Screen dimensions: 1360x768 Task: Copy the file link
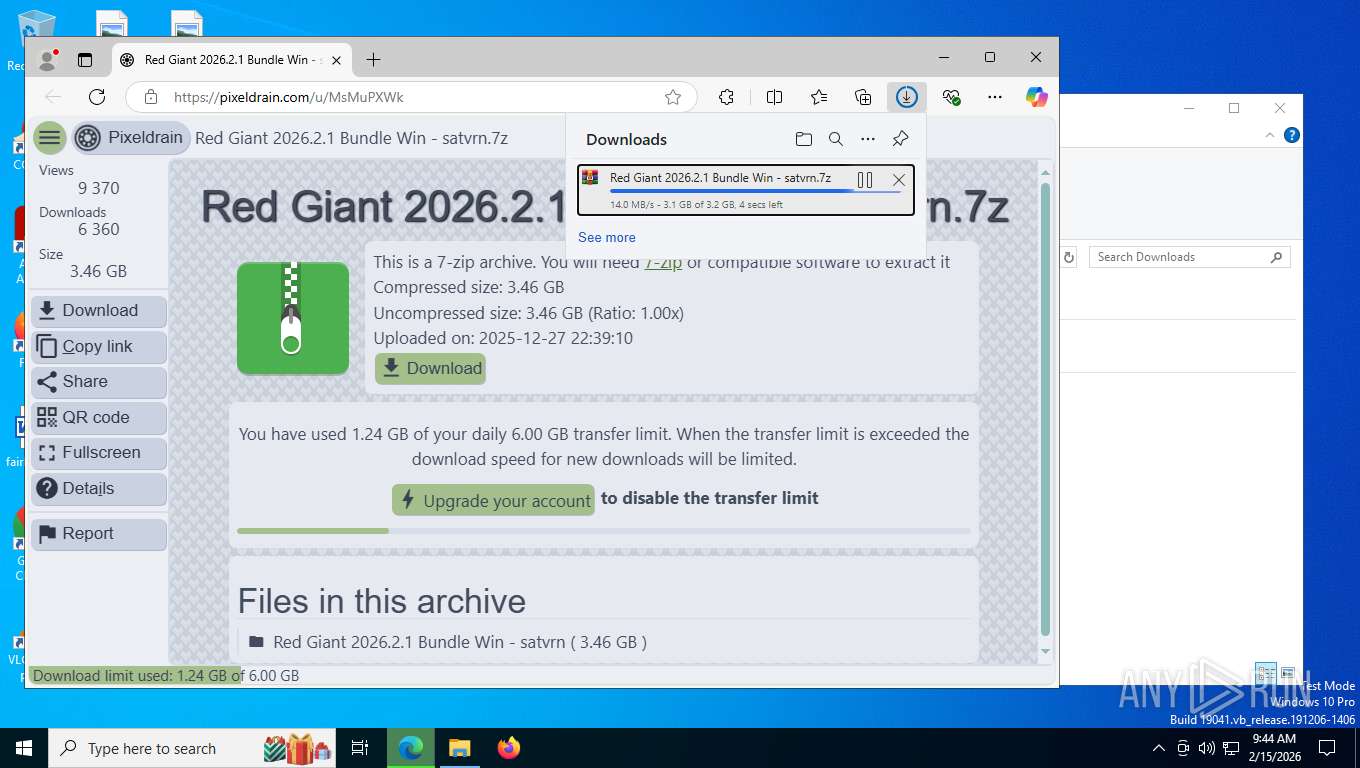[99, 346]
